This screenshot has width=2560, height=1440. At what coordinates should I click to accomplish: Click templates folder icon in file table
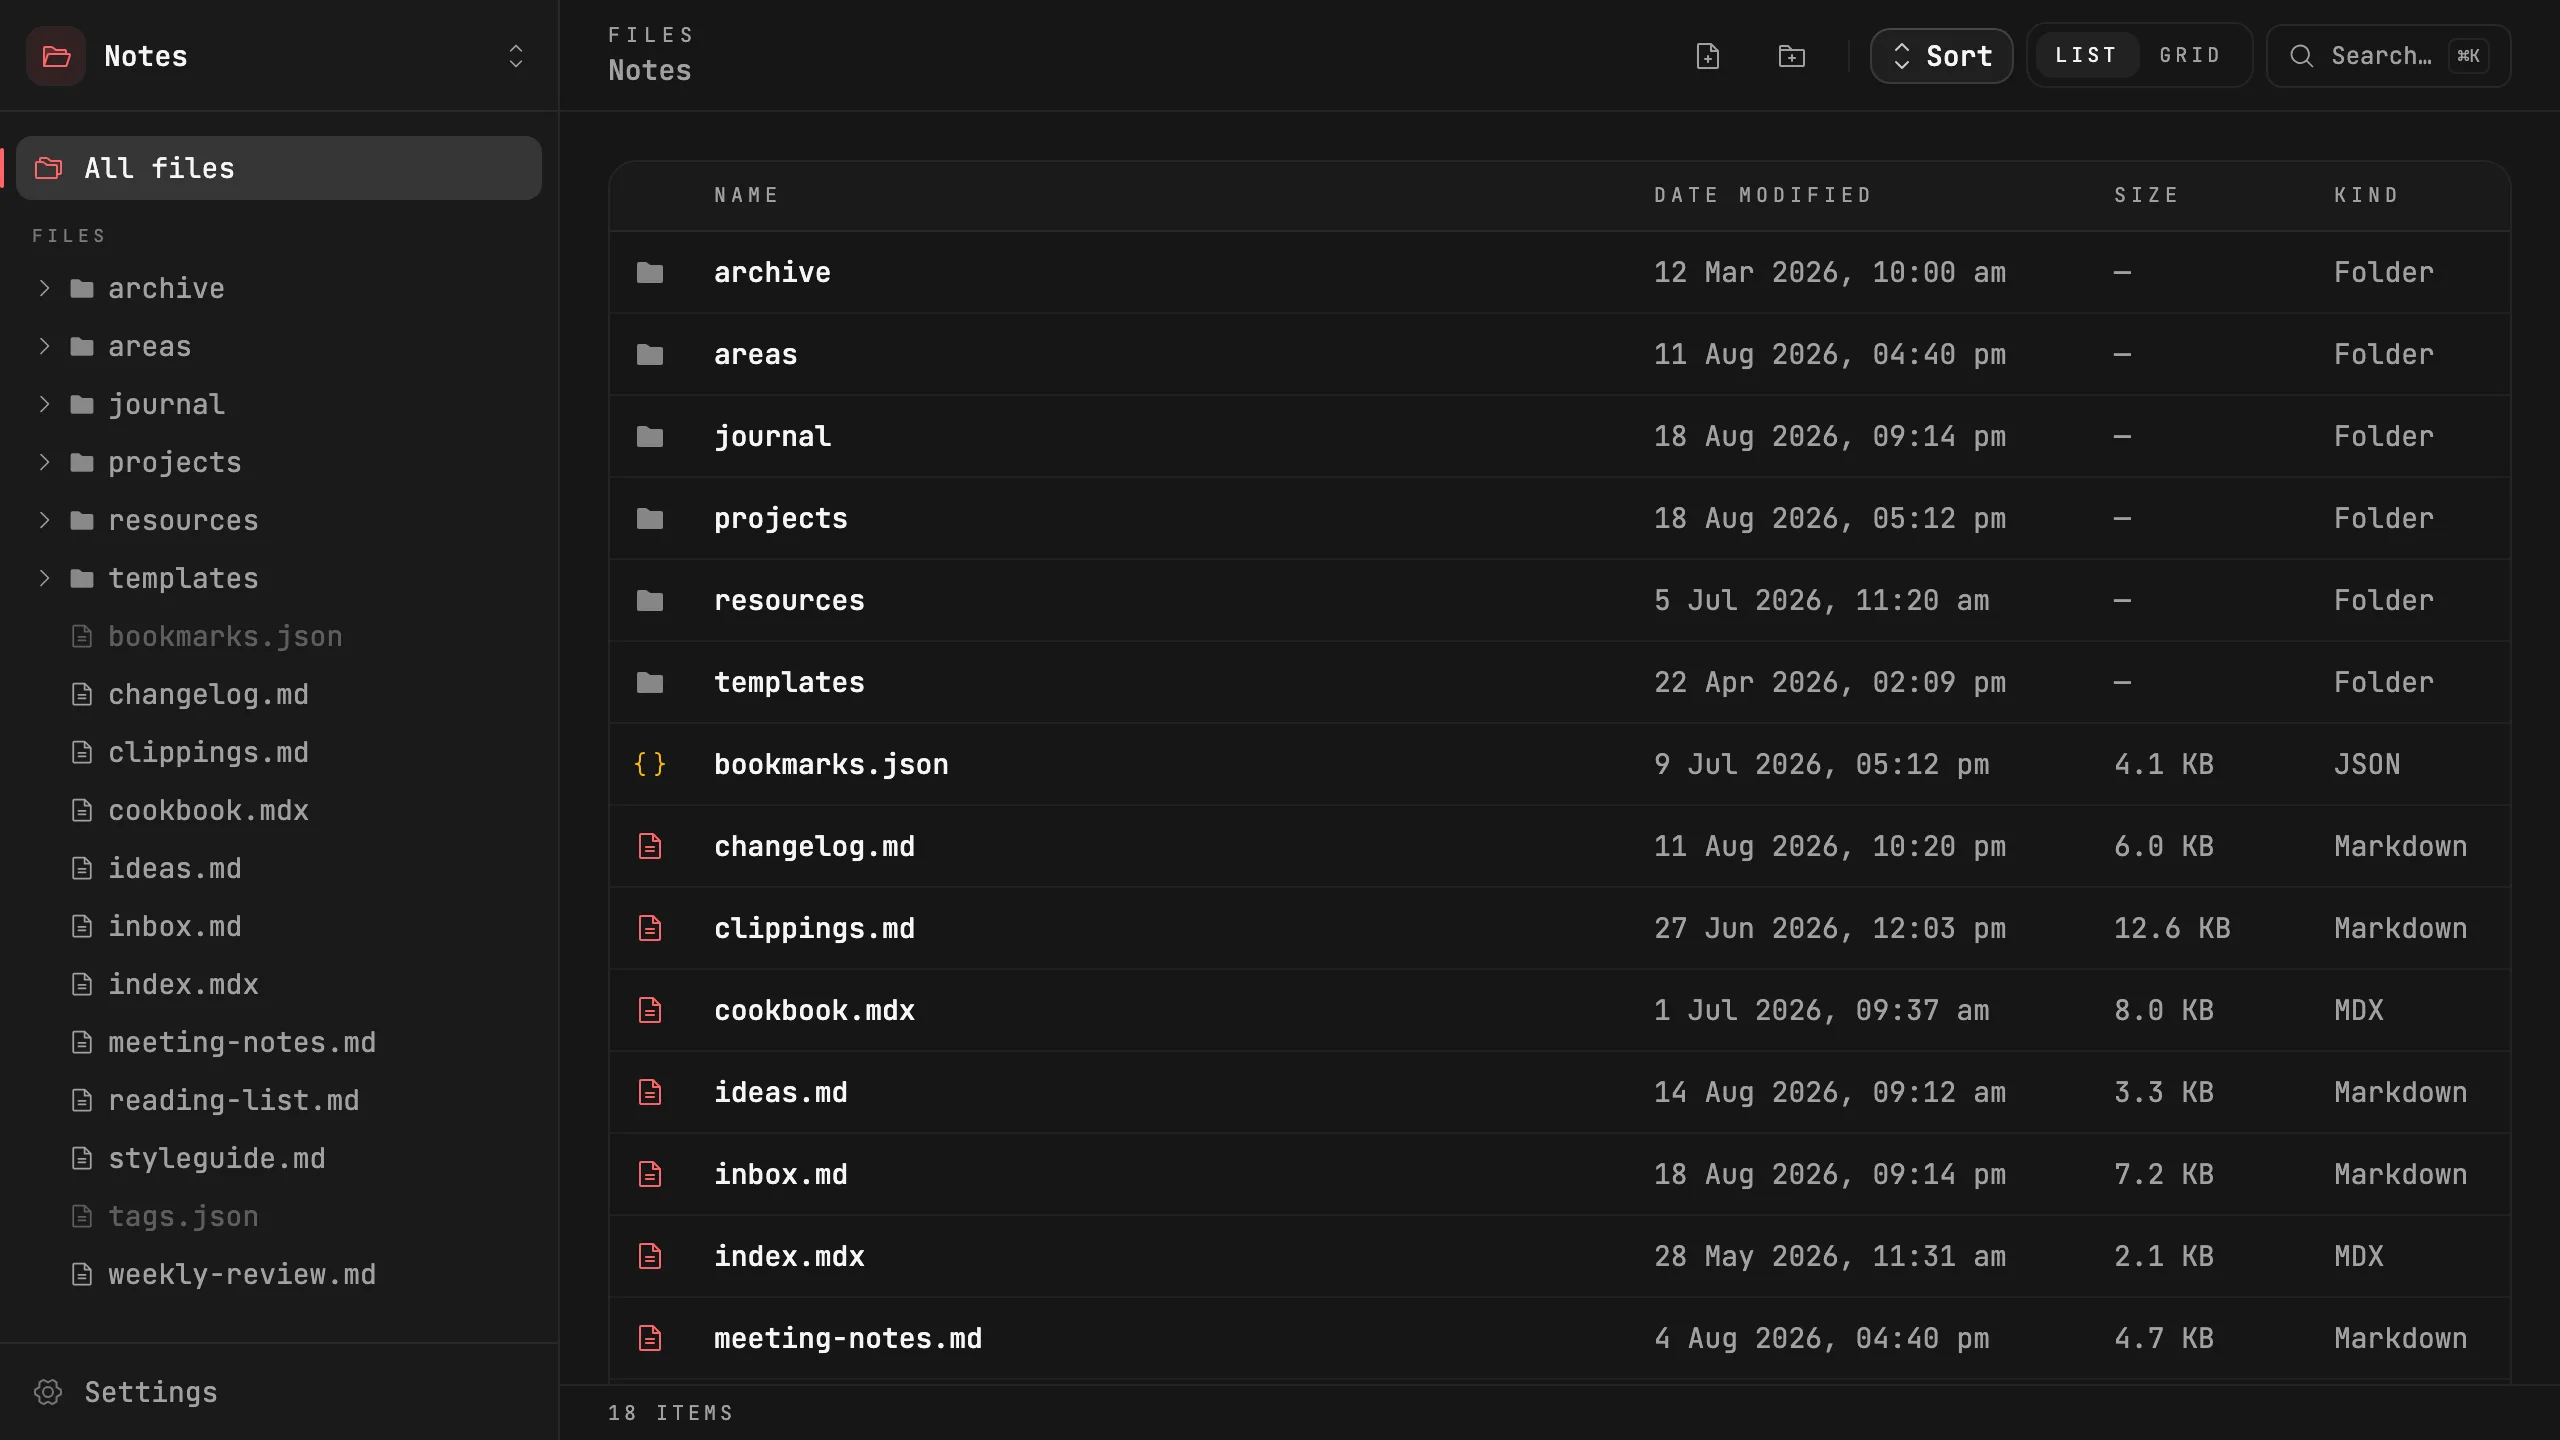650,682
